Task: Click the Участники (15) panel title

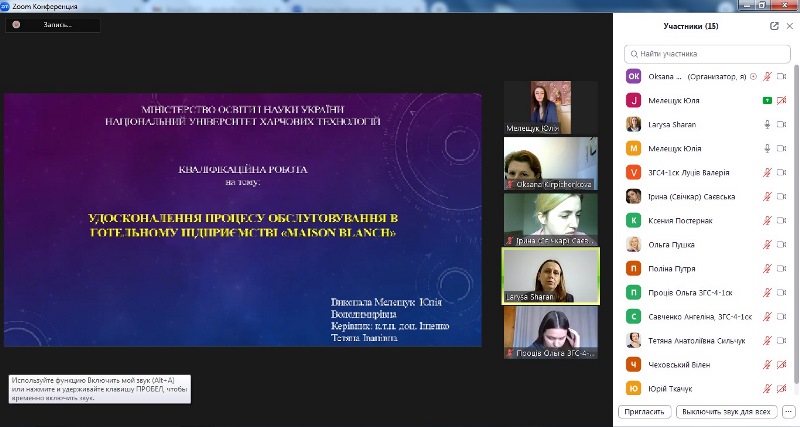Action: [691, 26]
